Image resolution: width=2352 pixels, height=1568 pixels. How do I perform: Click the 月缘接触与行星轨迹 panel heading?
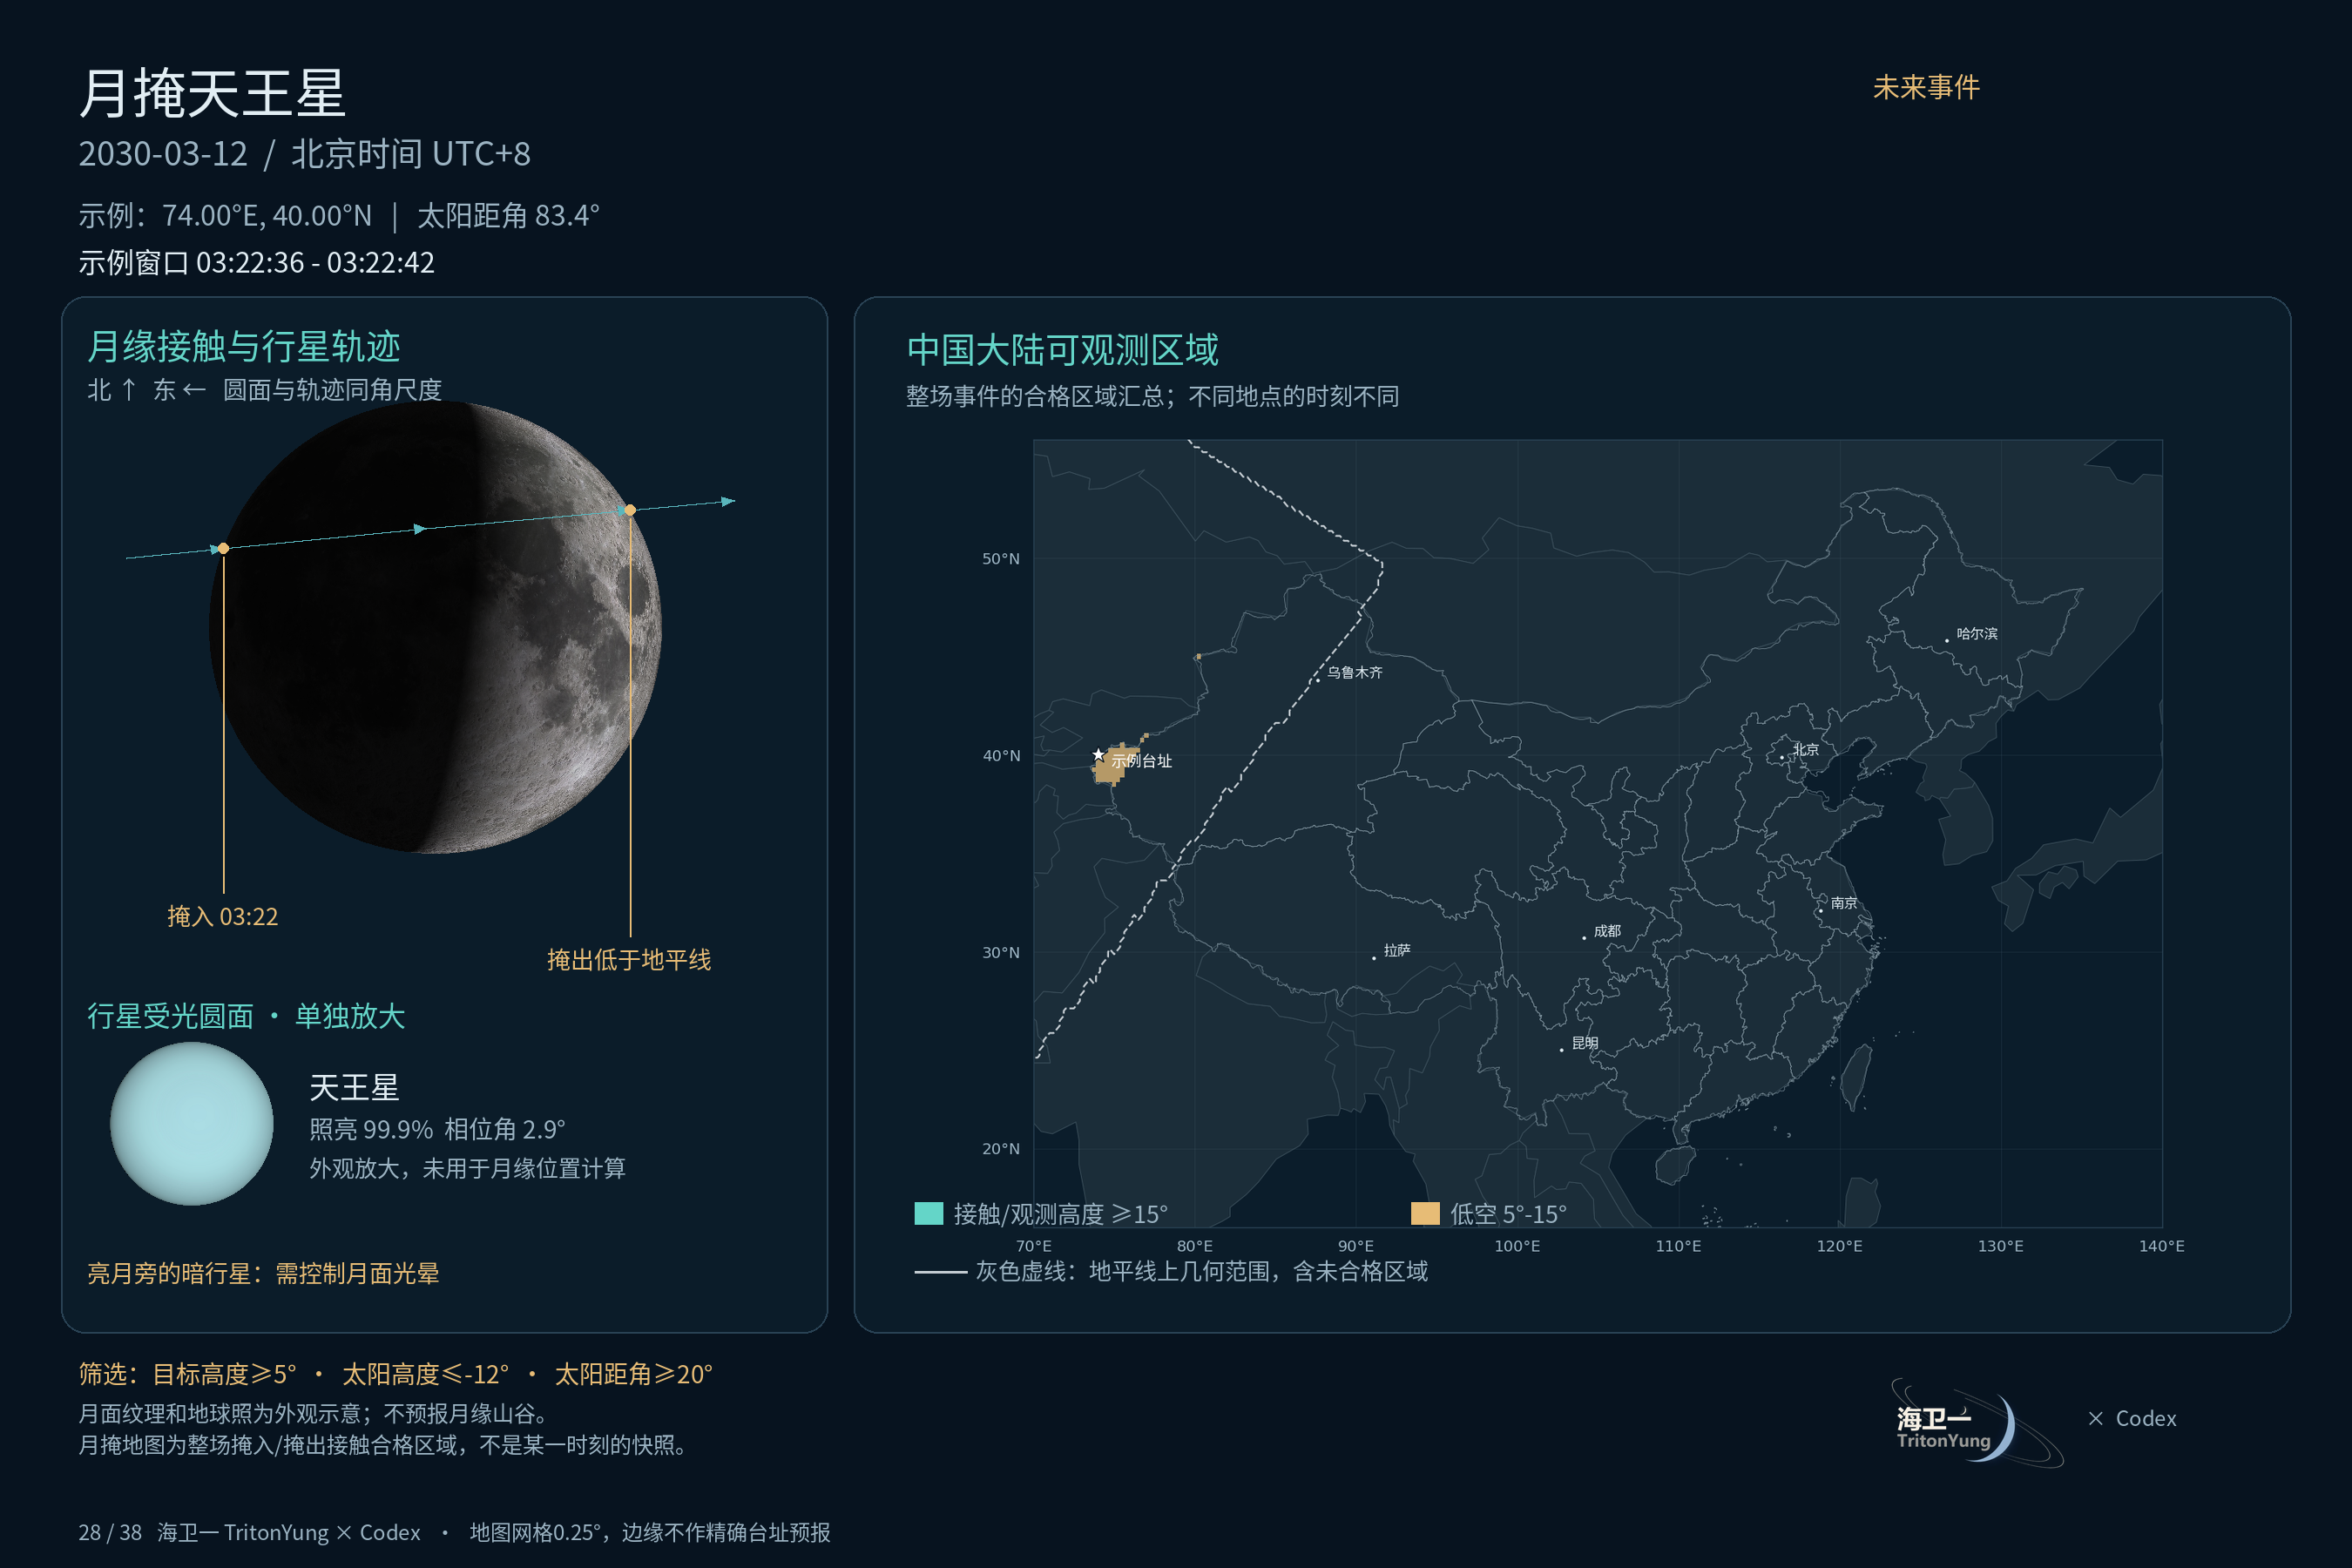[x=244, y=346]
